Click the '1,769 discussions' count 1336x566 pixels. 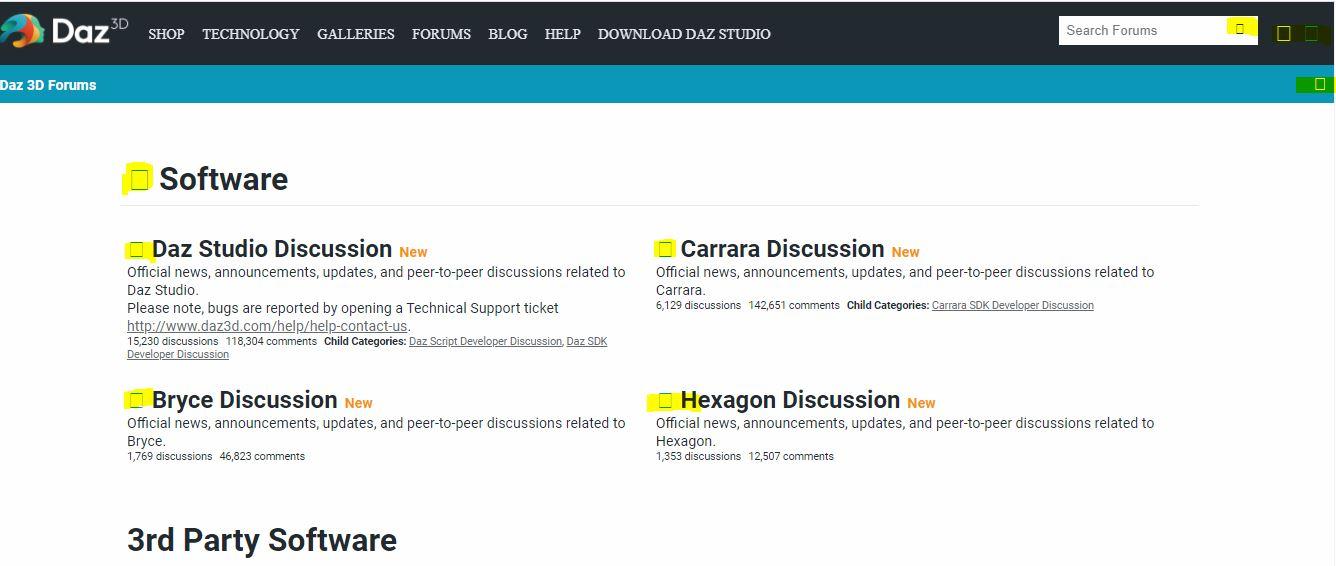point(169,457)
